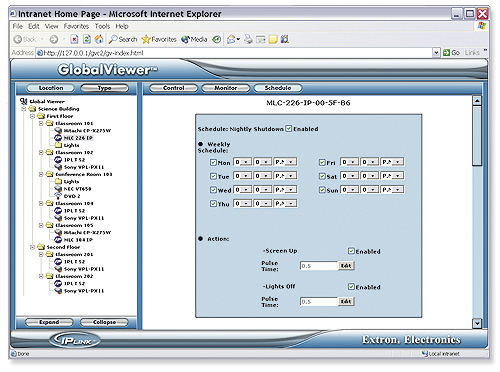Open the address bar dropdown arrow
The width and height of the screenshot is (500, 372).
point(436,53)
